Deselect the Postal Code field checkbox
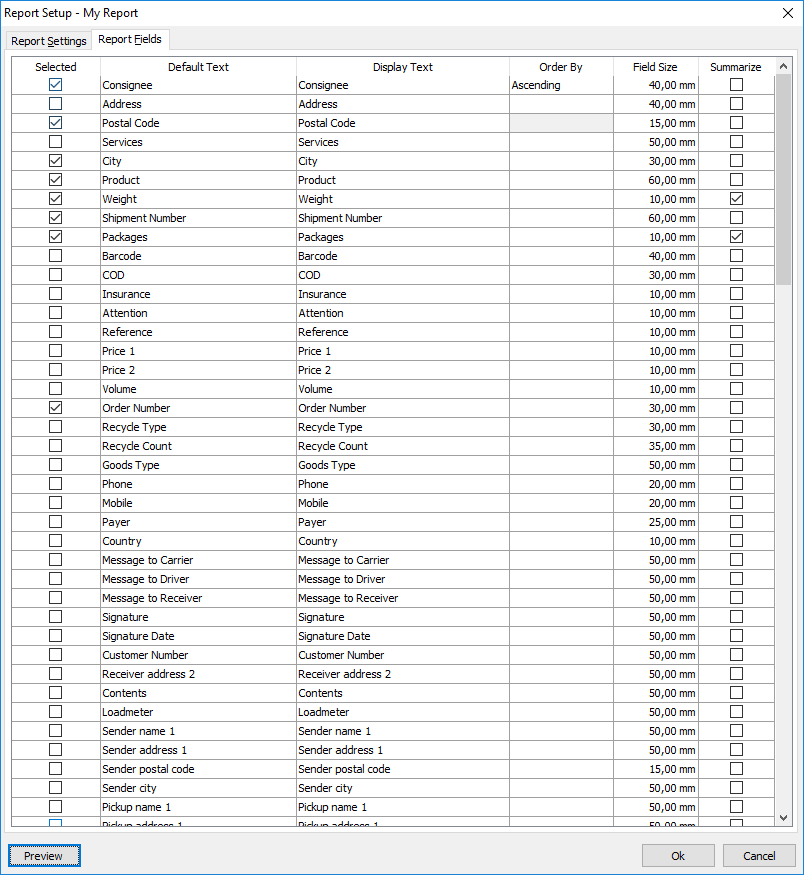 coord(55,123)
